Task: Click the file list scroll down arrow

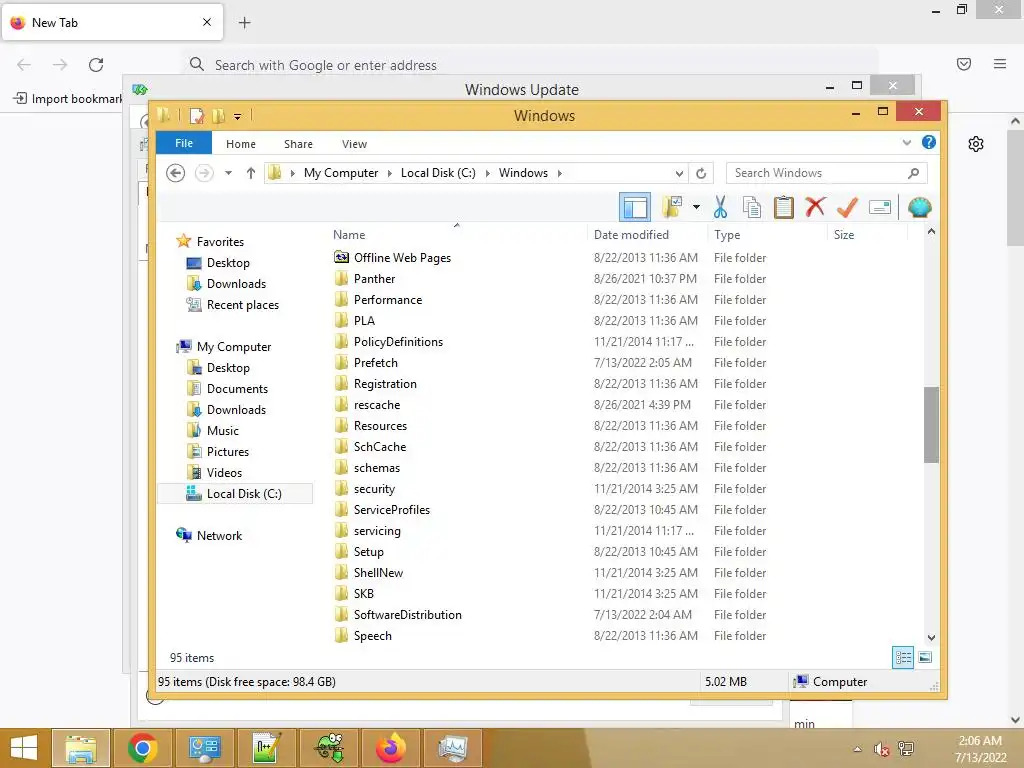Action: [x=931, y=637]
